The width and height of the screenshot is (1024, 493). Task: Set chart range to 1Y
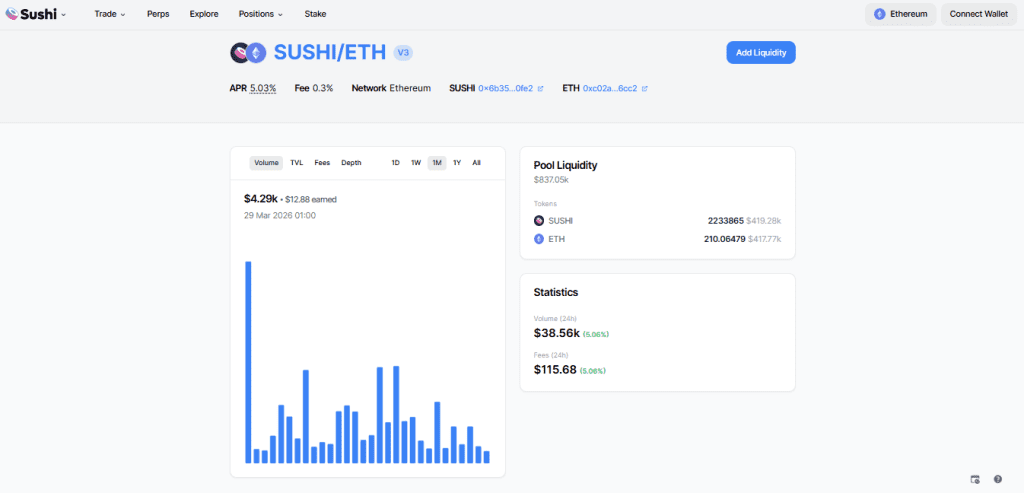click(457, 163)
